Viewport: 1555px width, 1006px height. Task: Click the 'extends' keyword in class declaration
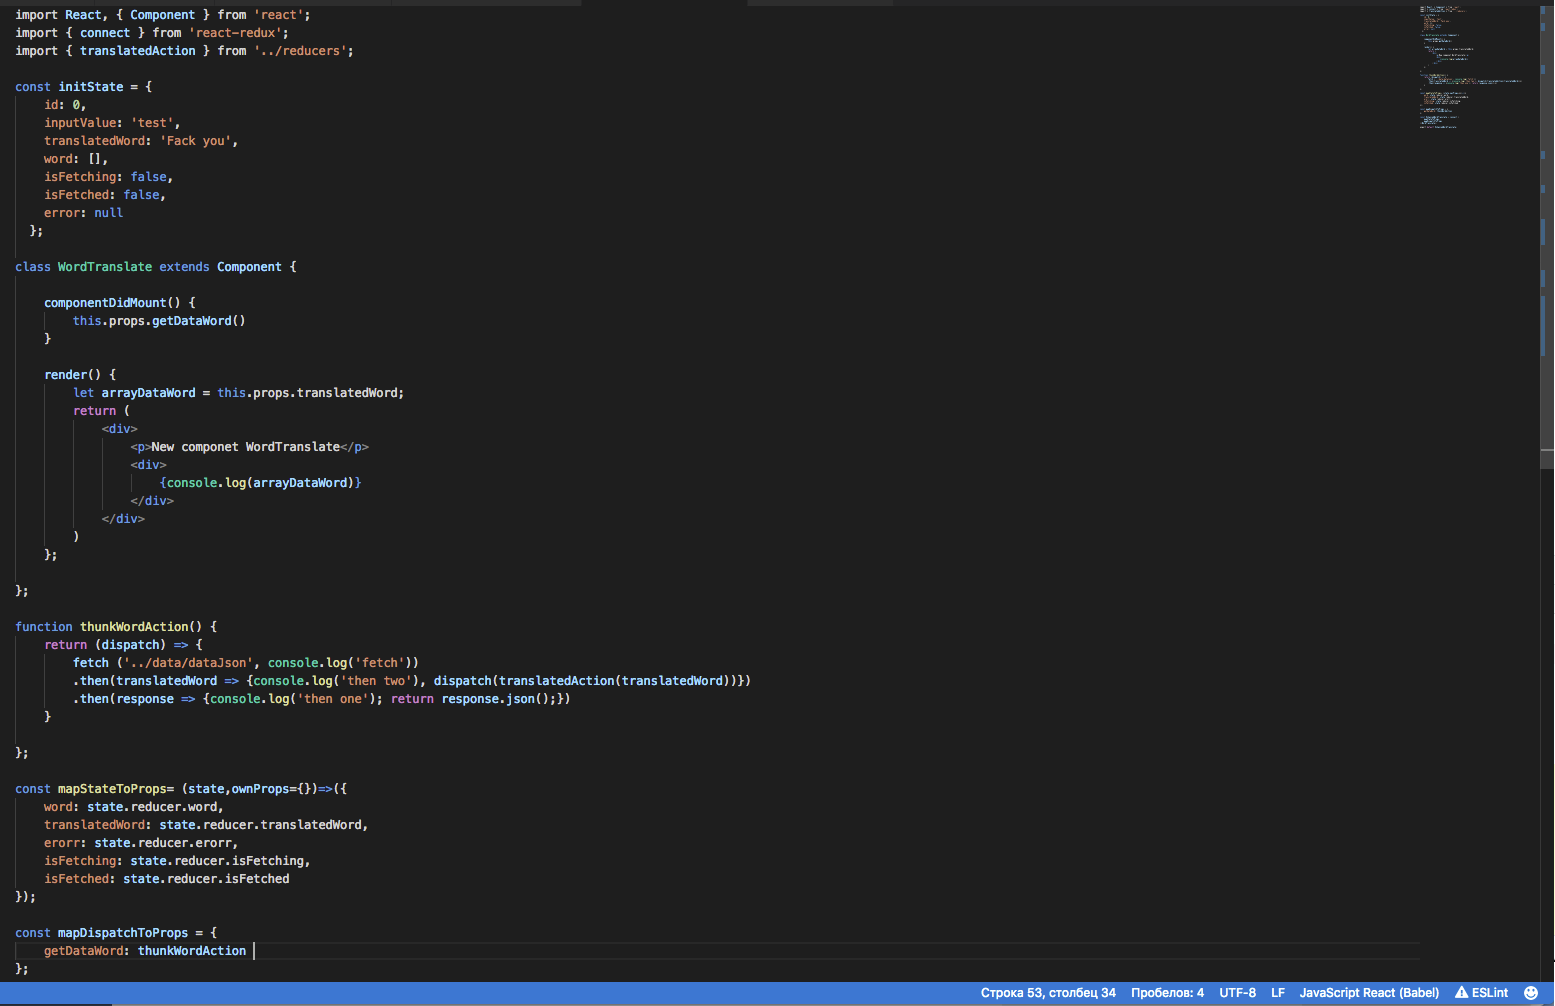[184, 267]
